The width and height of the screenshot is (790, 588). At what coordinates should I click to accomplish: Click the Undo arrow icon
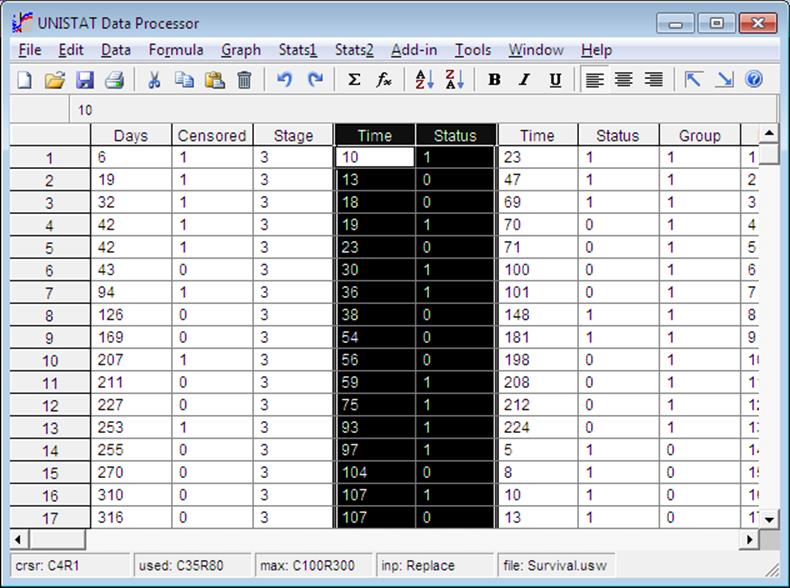coord(284,80)
